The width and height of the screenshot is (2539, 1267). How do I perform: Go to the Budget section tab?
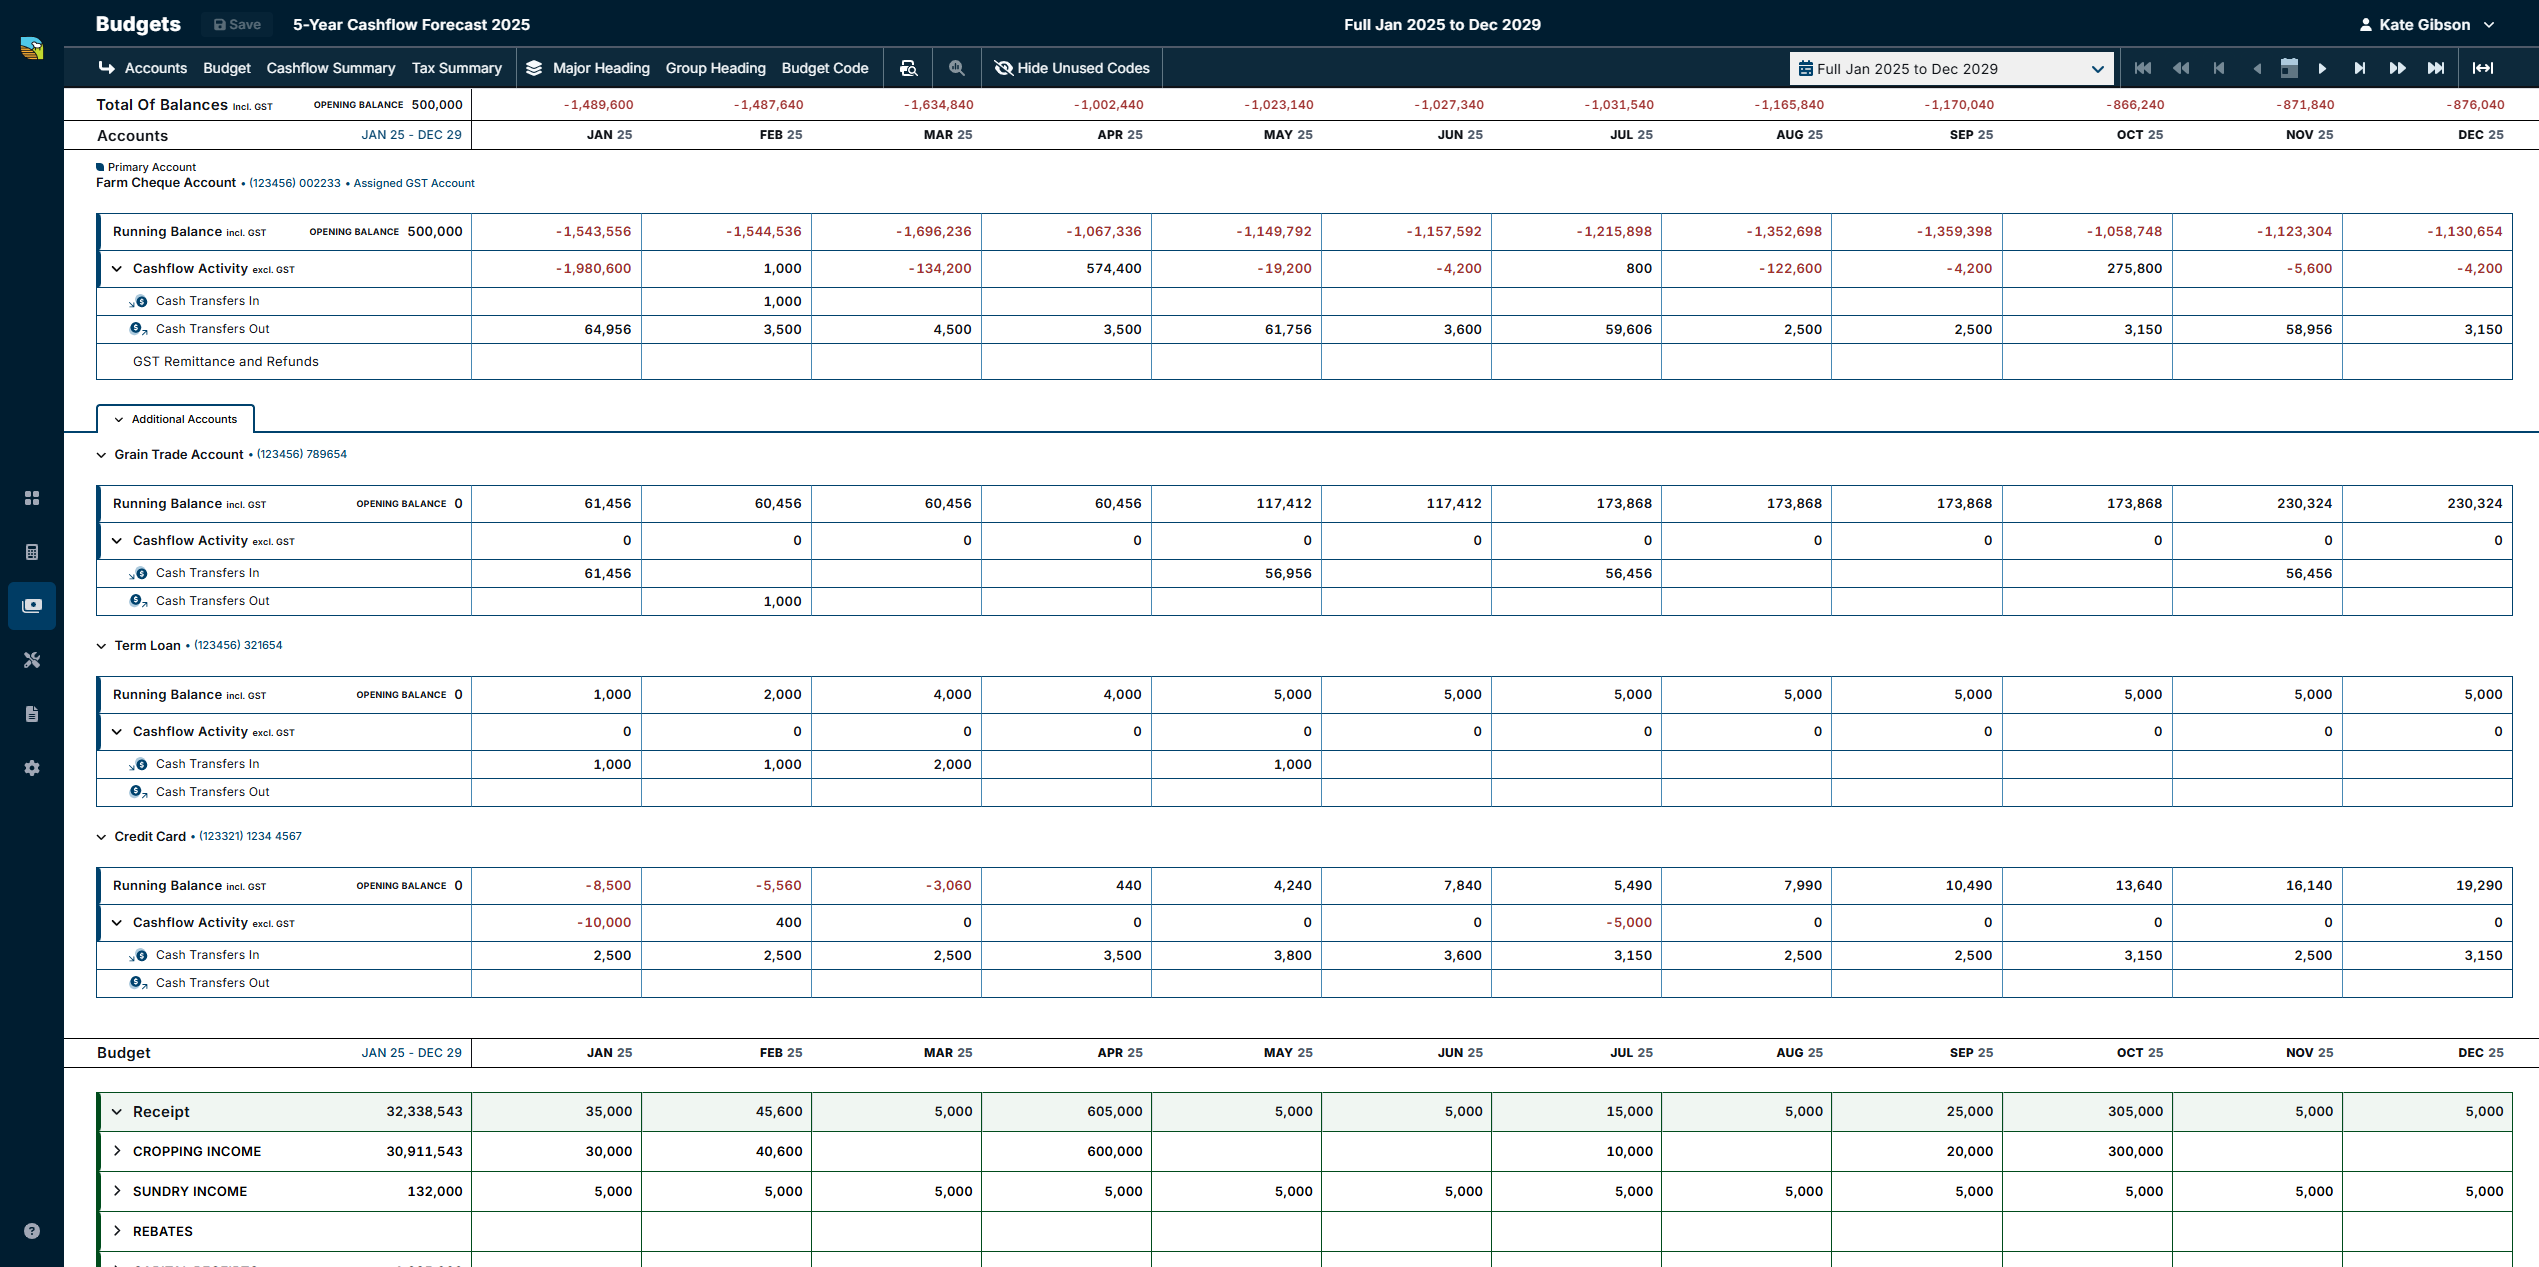click(227, 68)
